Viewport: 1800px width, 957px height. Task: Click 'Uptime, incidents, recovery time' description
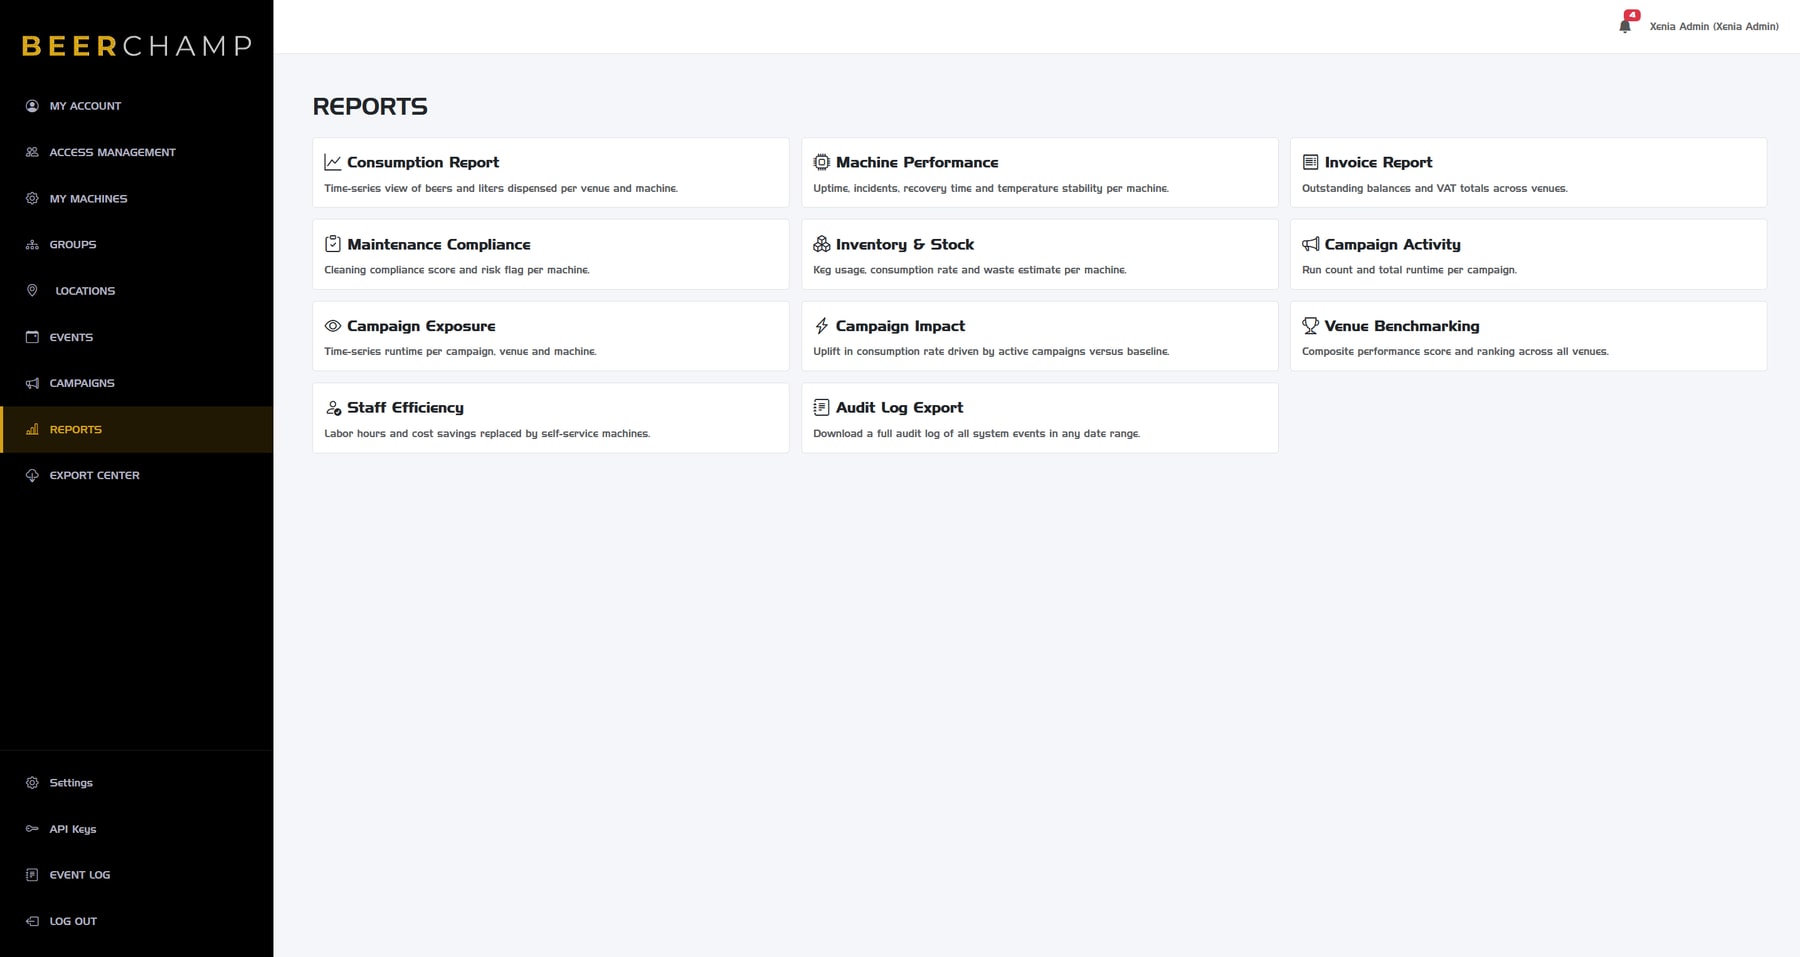[x=991, y=188]
